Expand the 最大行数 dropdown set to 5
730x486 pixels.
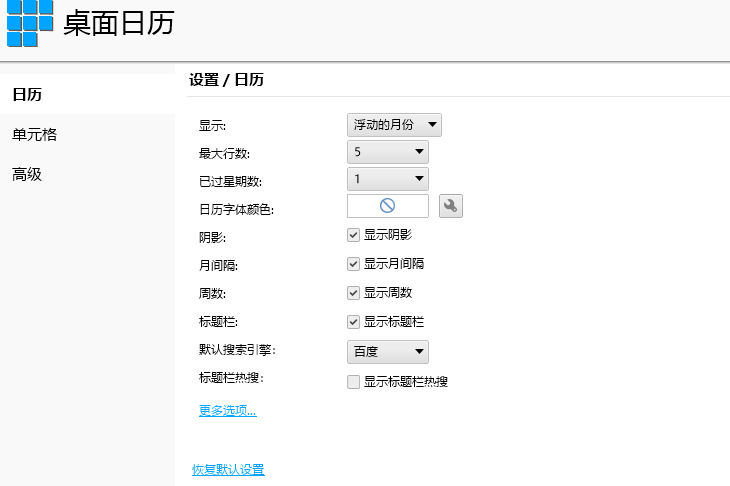pos(388,152)
